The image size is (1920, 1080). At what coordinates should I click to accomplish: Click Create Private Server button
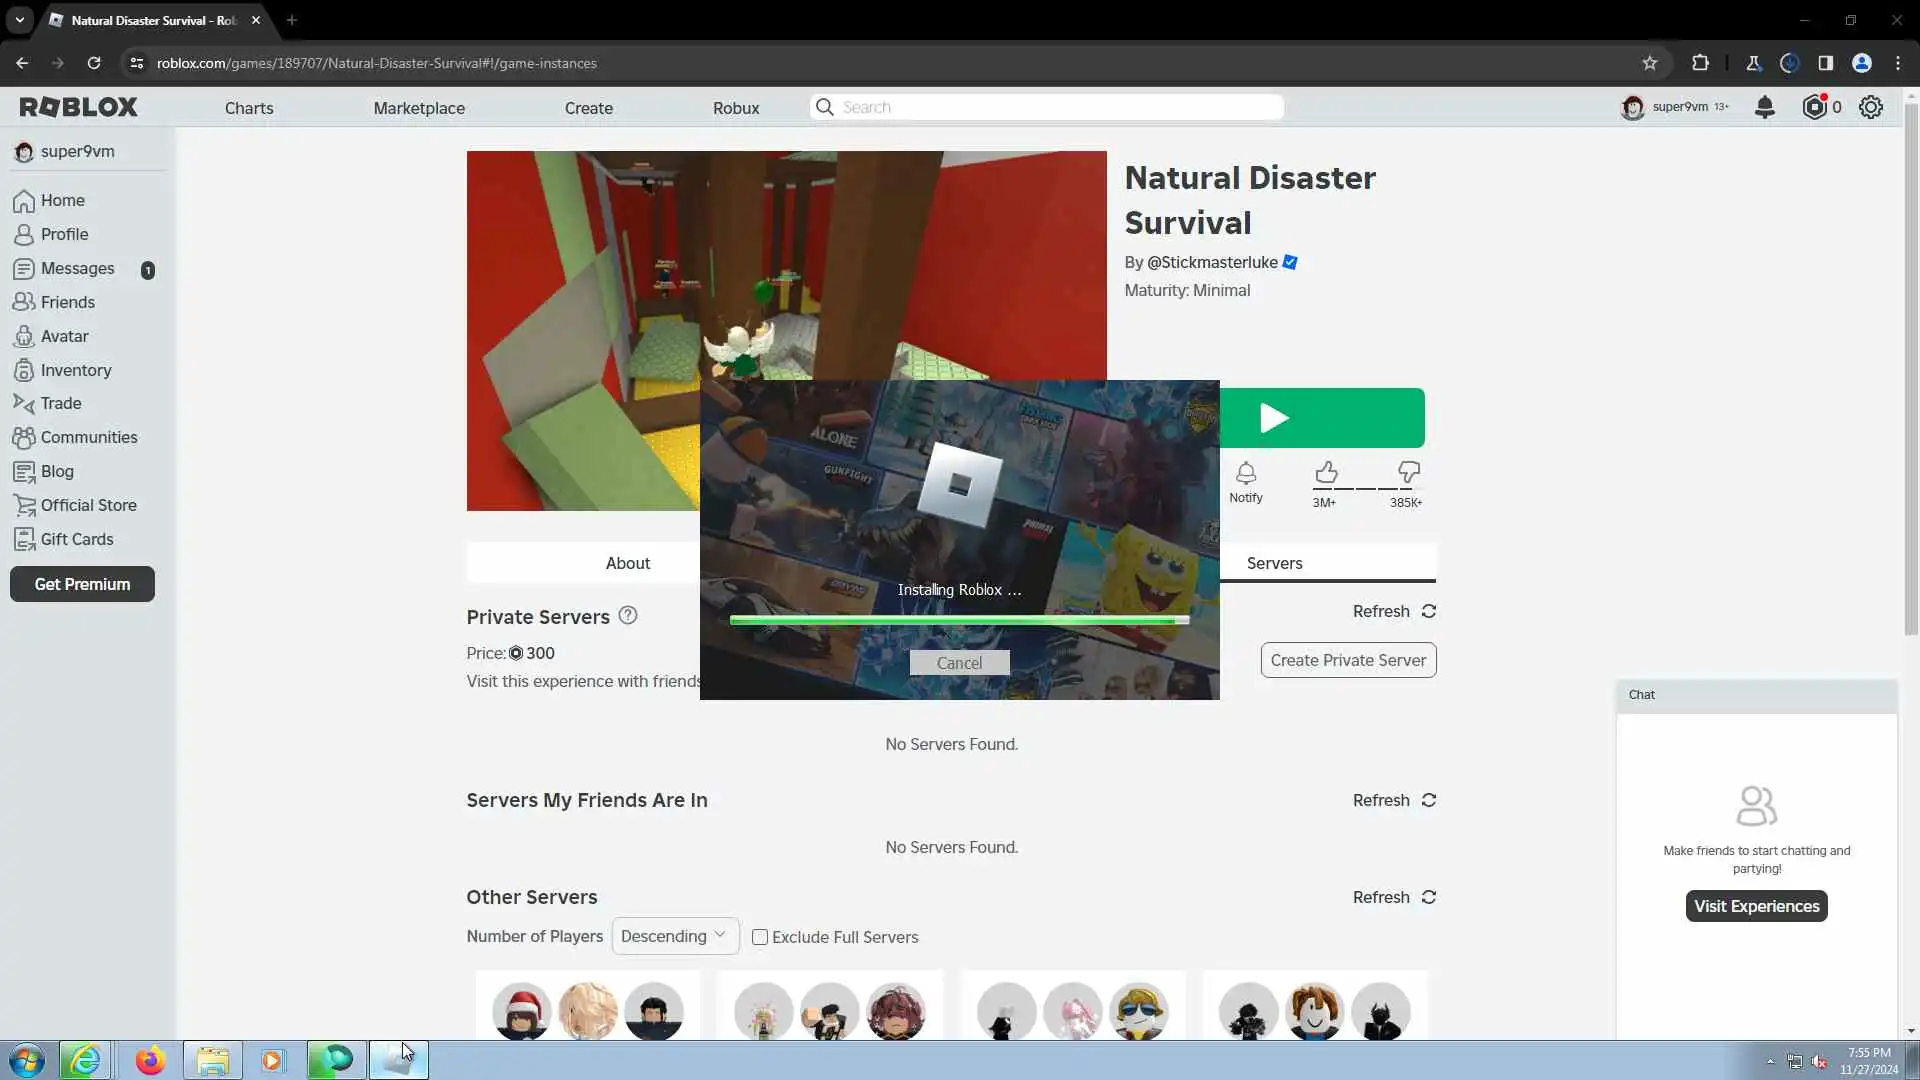[1347, 660]
